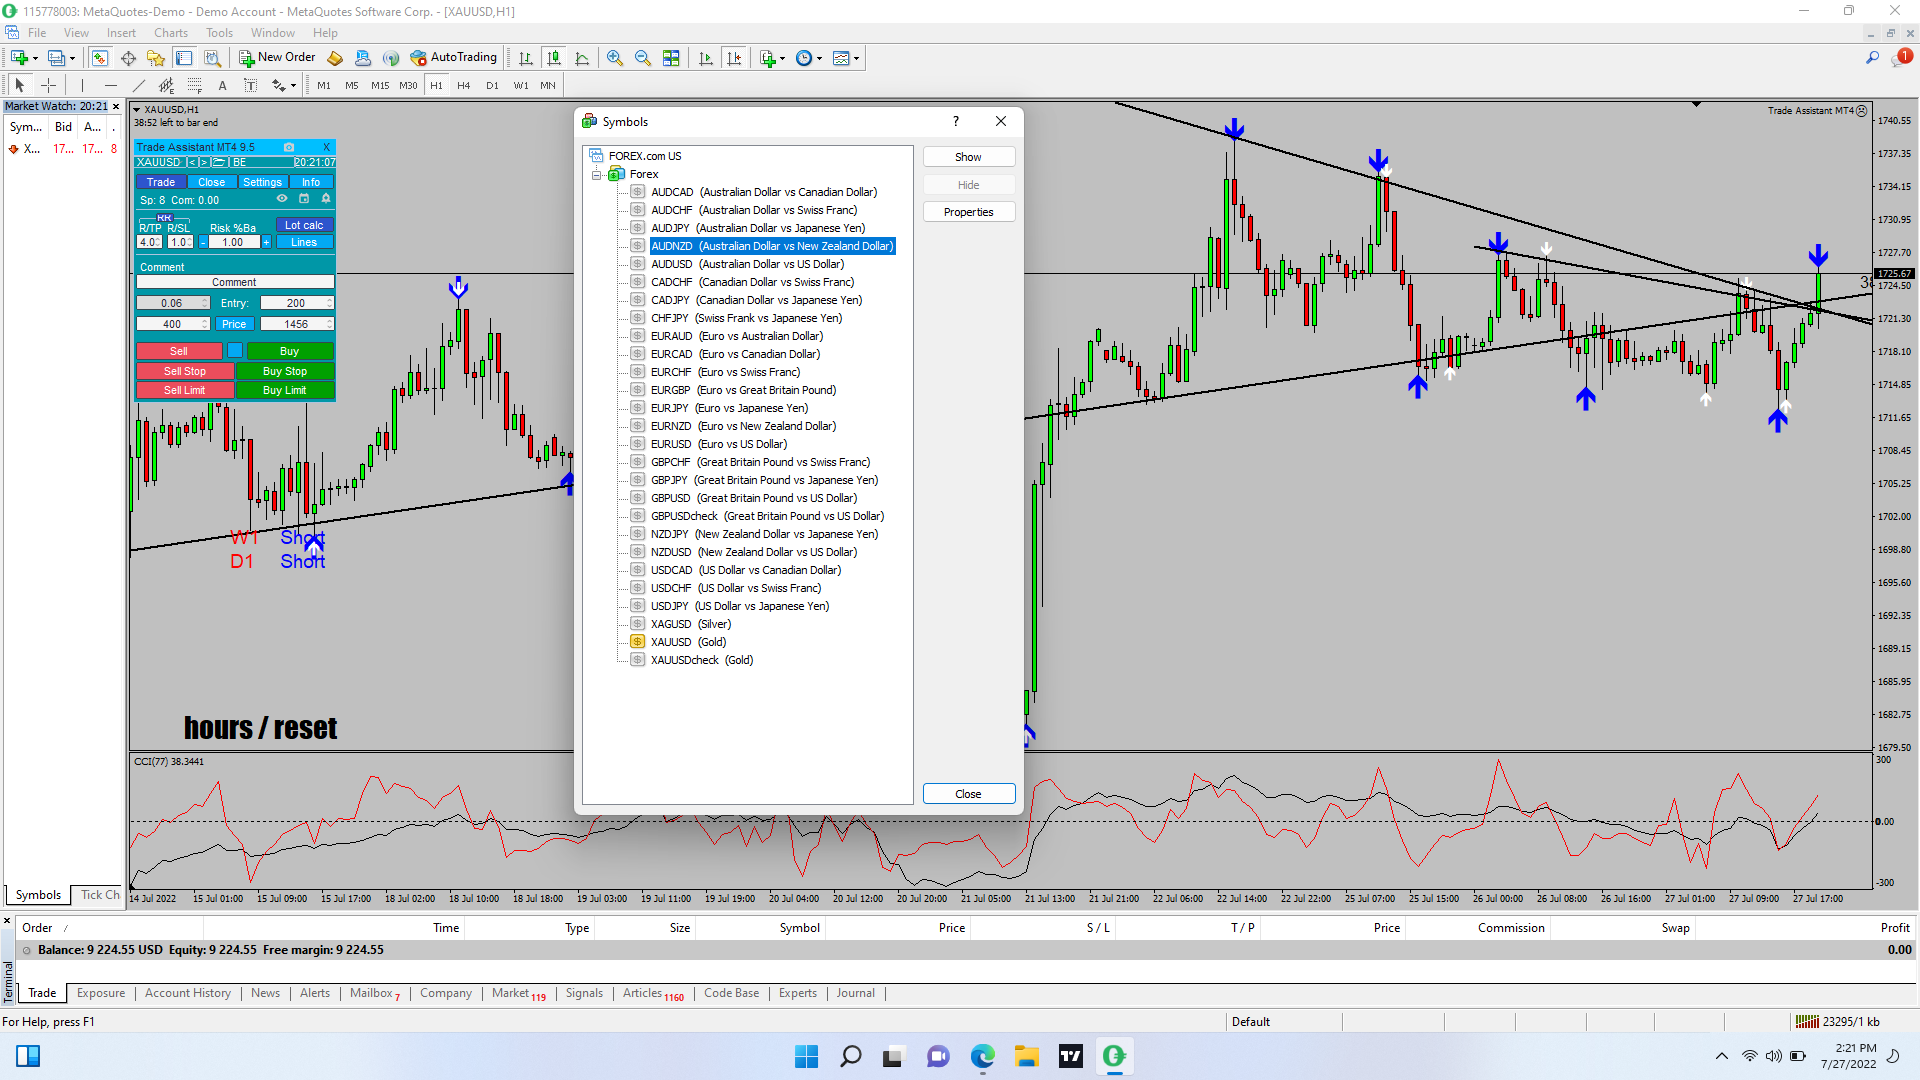This screenshot has height=1080, width=1920.
Task: Select the candlestick chart type icon
Action: point(554,58)
